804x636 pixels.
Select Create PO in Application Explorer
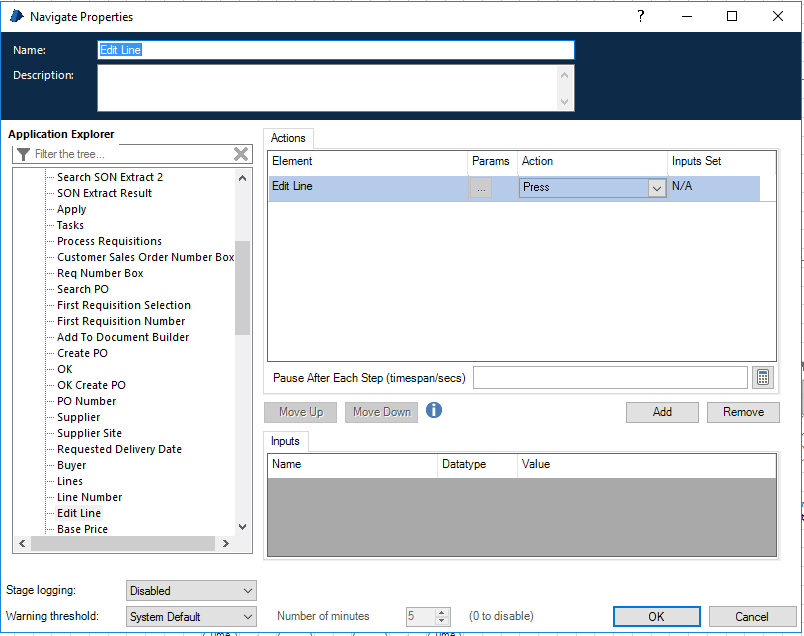pyautogui.click(x=82, y=353)
